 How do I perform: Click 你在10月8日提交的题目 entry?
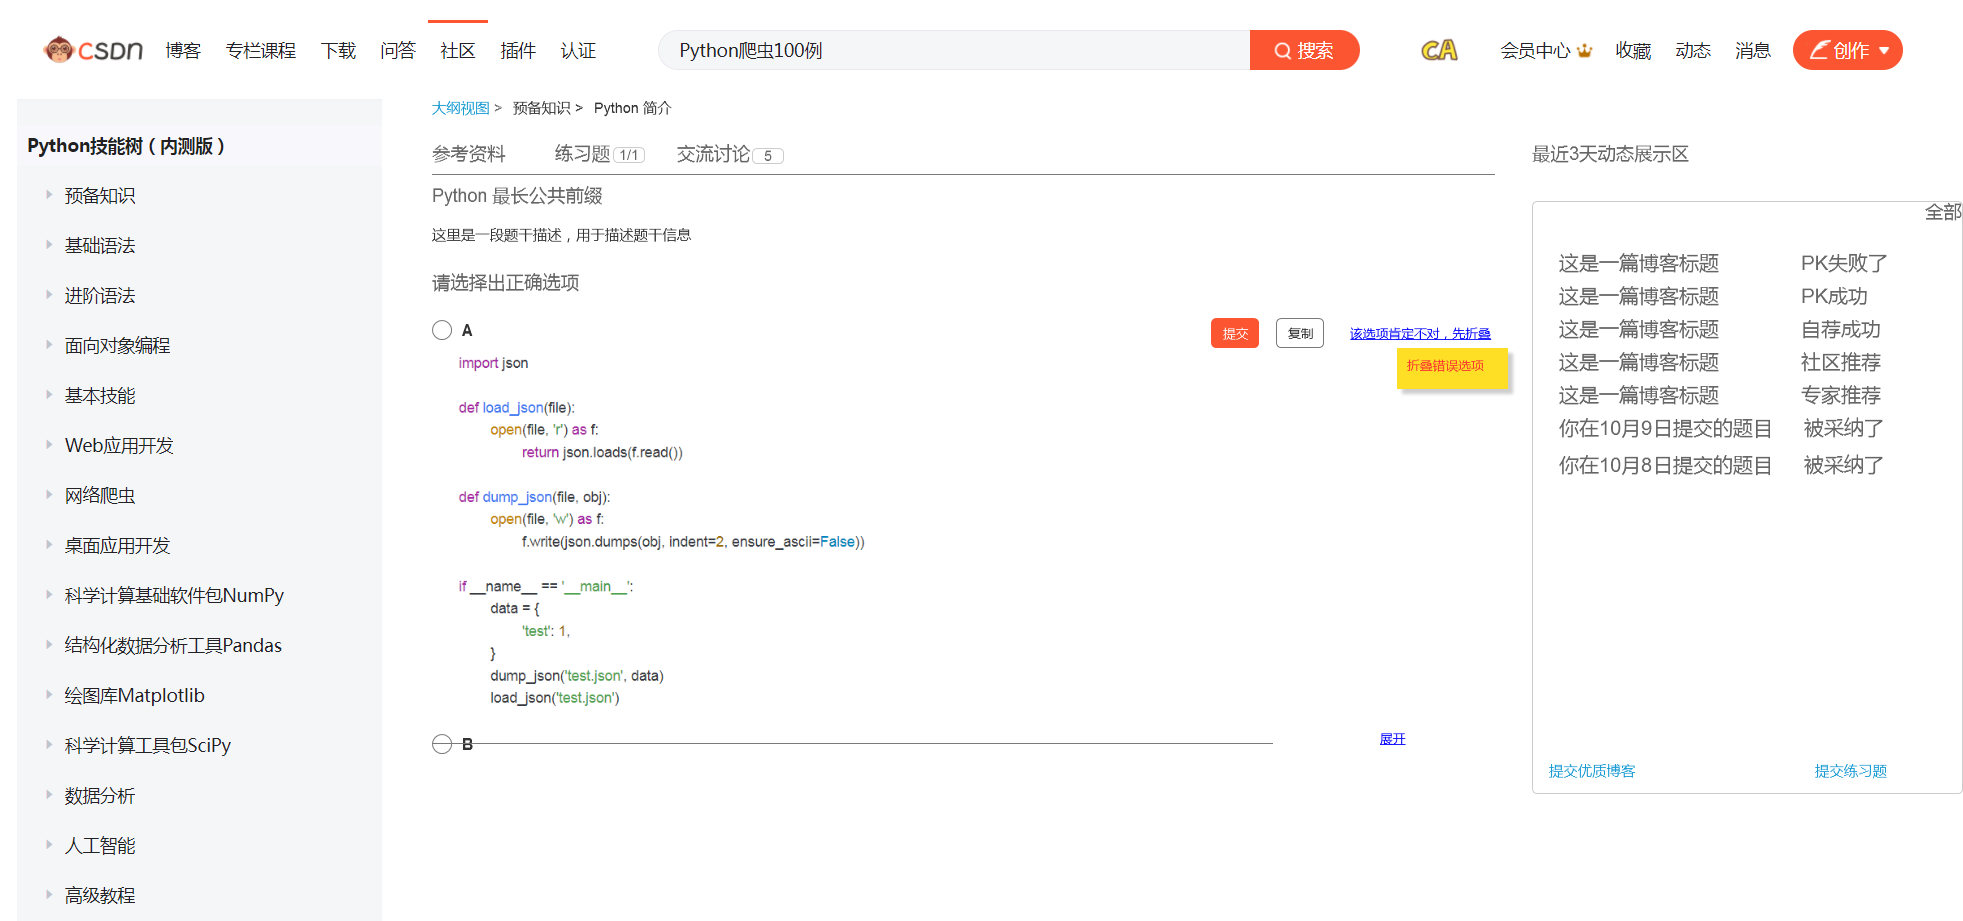[1665, 465]
